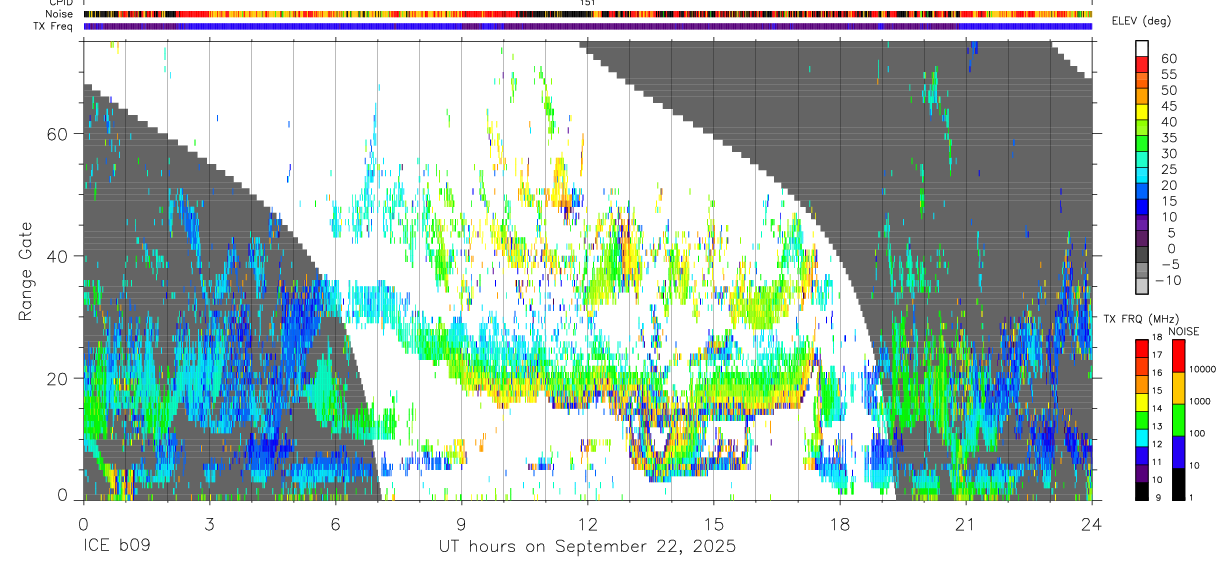
Task: Click the 'UT hours on September 22, 2025' label
Action: click(587, 547)
